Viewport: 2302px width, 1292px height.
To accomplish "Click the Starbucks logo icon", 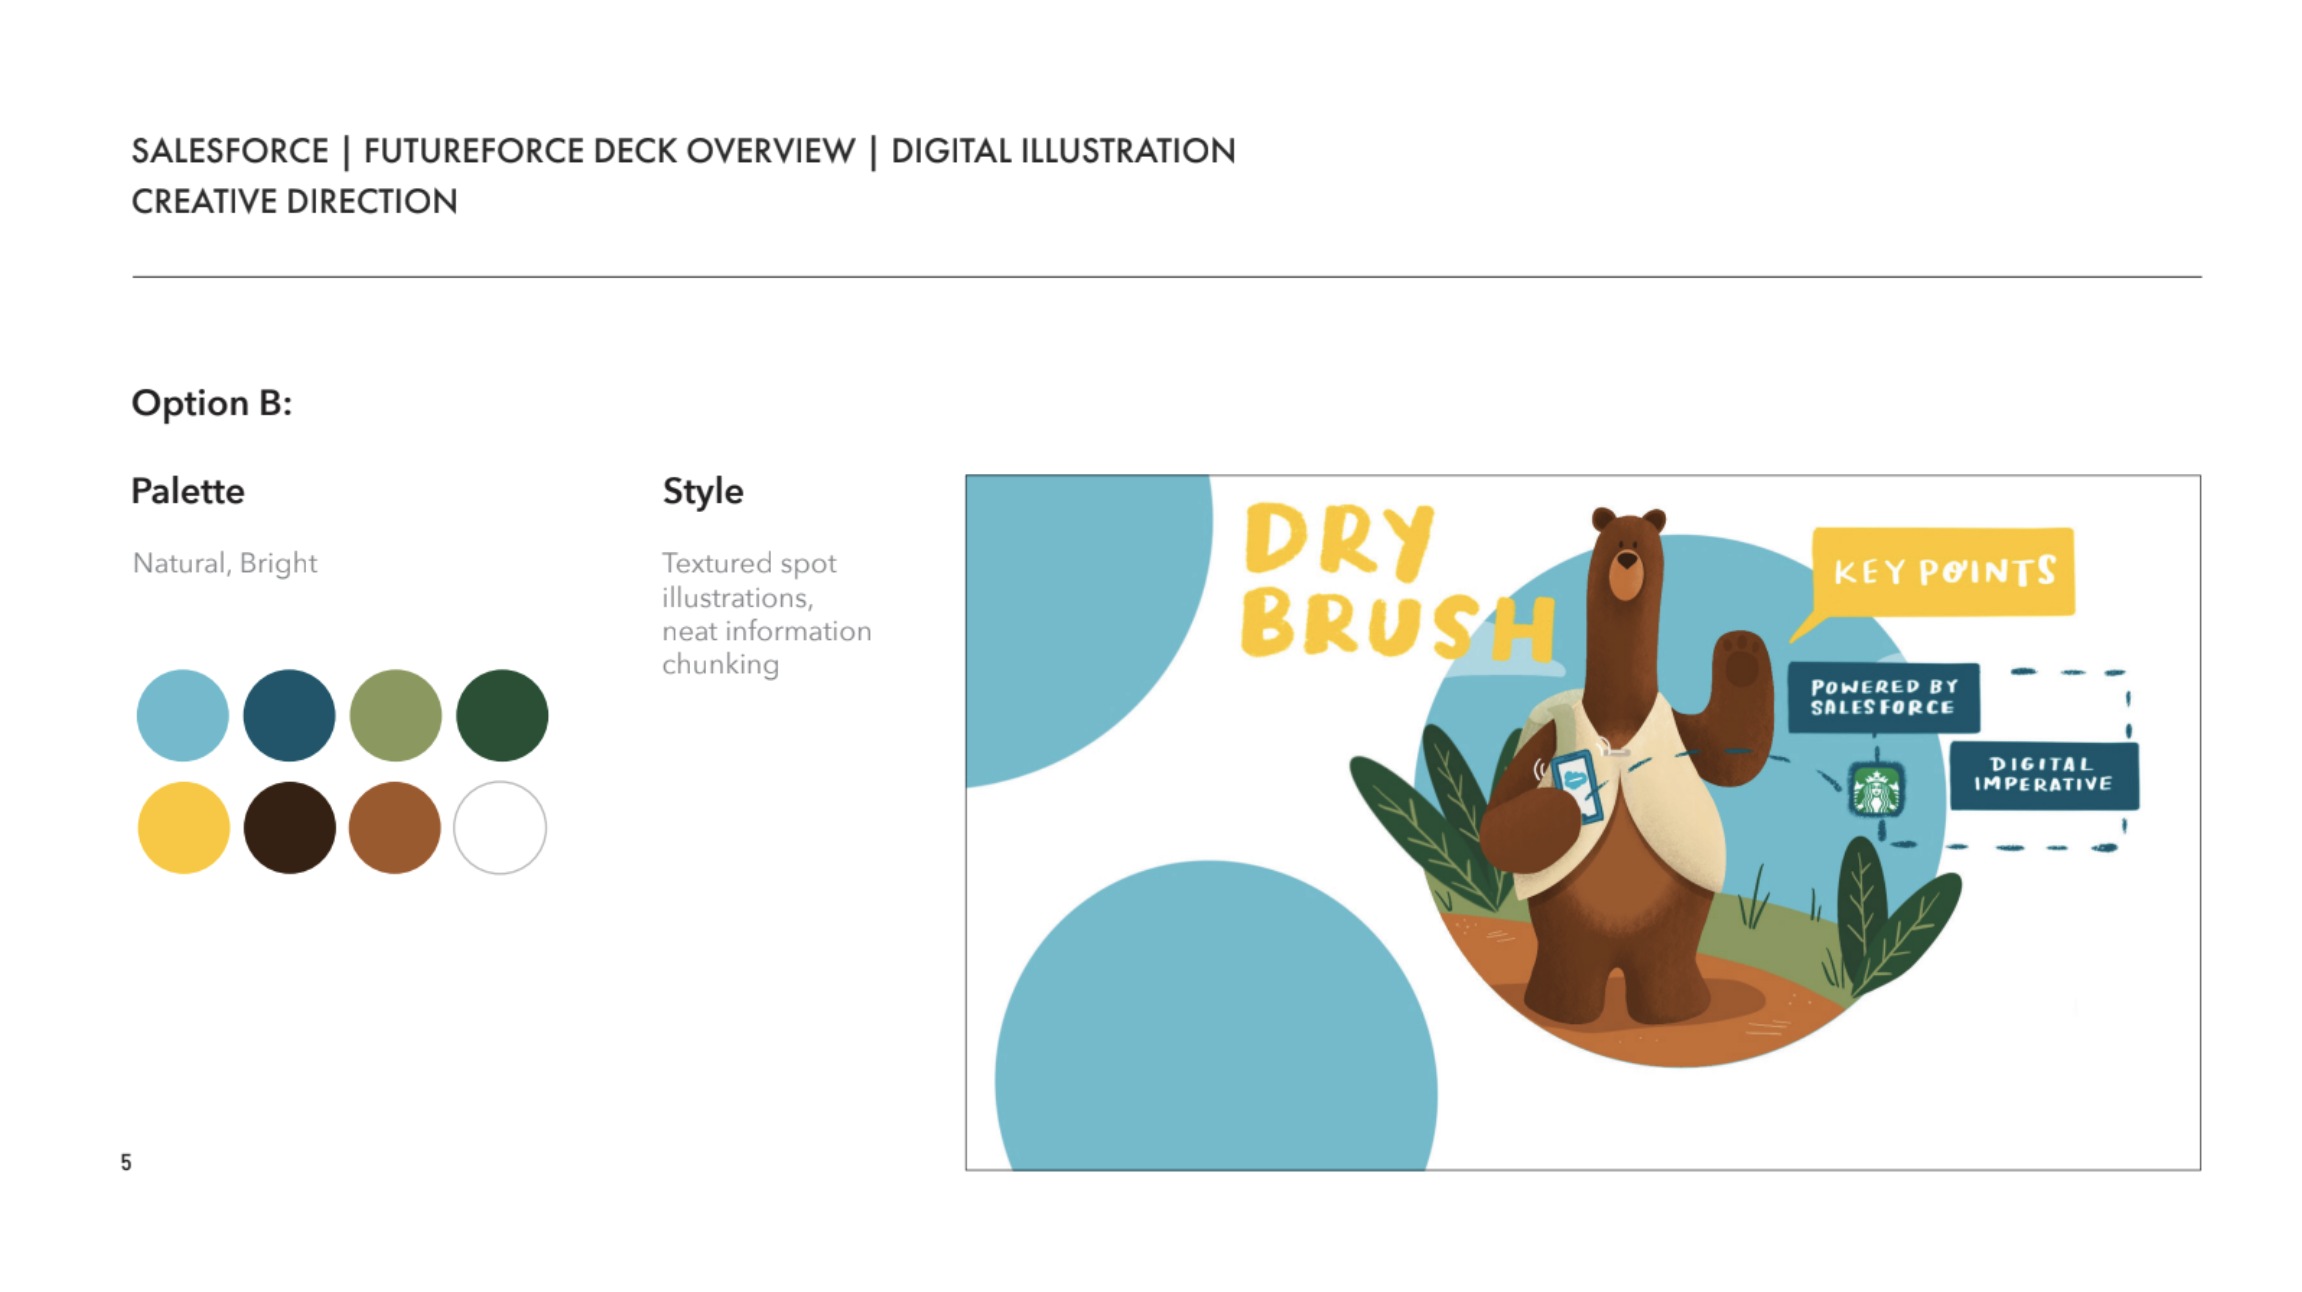I will point(1876,790).
